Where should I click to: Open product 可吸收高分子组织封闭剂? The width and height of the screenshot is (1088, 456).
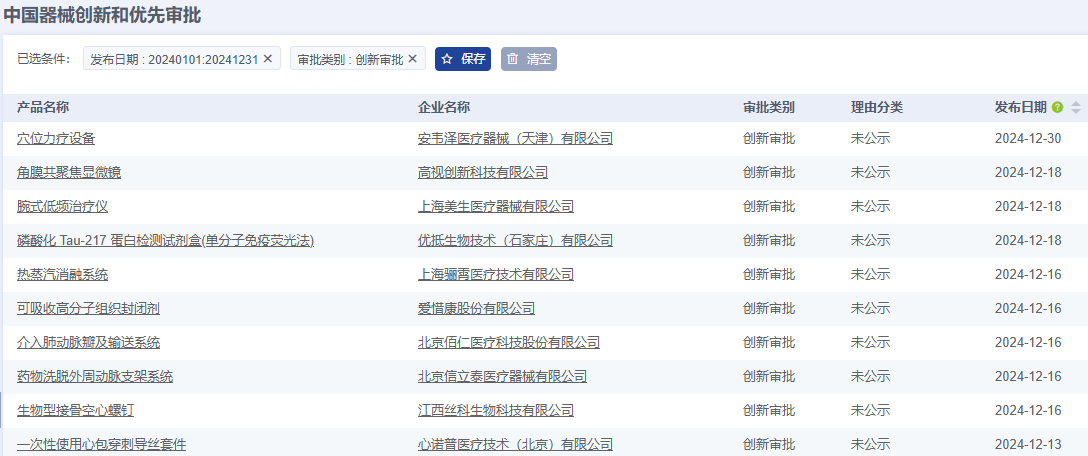(x=88, y=308)
